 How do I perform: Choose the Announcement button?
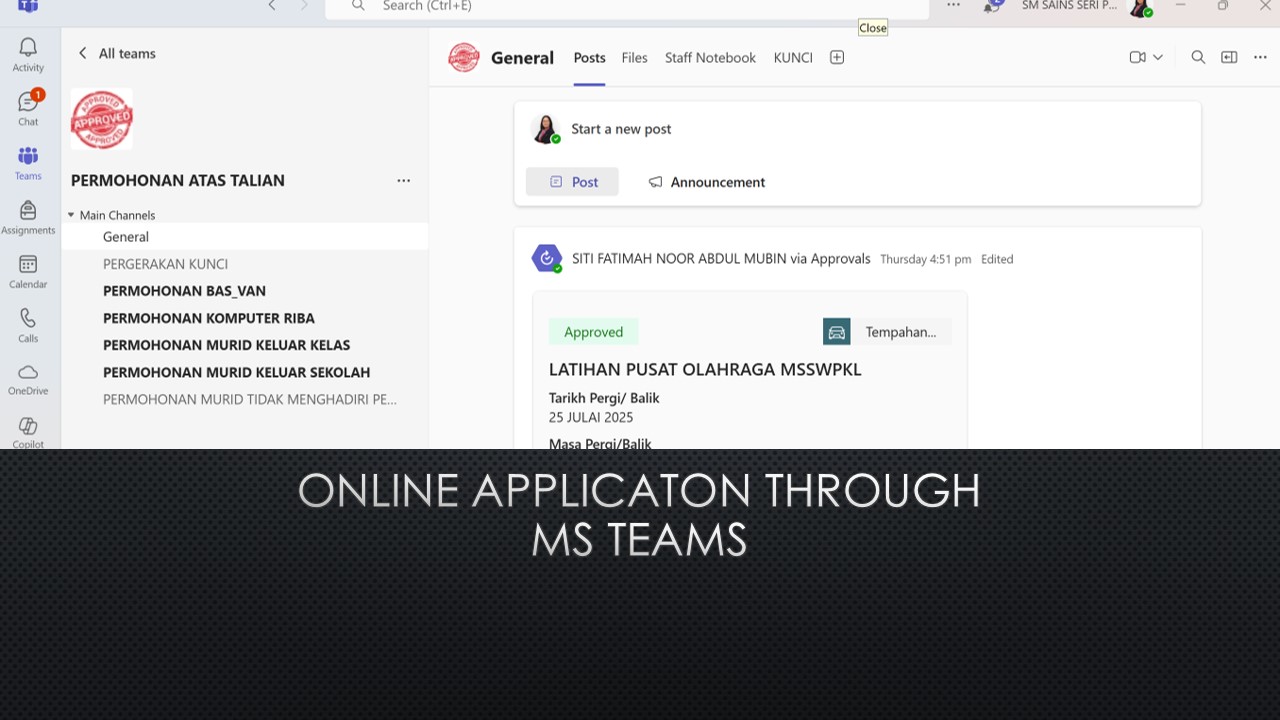click(706, 182)
